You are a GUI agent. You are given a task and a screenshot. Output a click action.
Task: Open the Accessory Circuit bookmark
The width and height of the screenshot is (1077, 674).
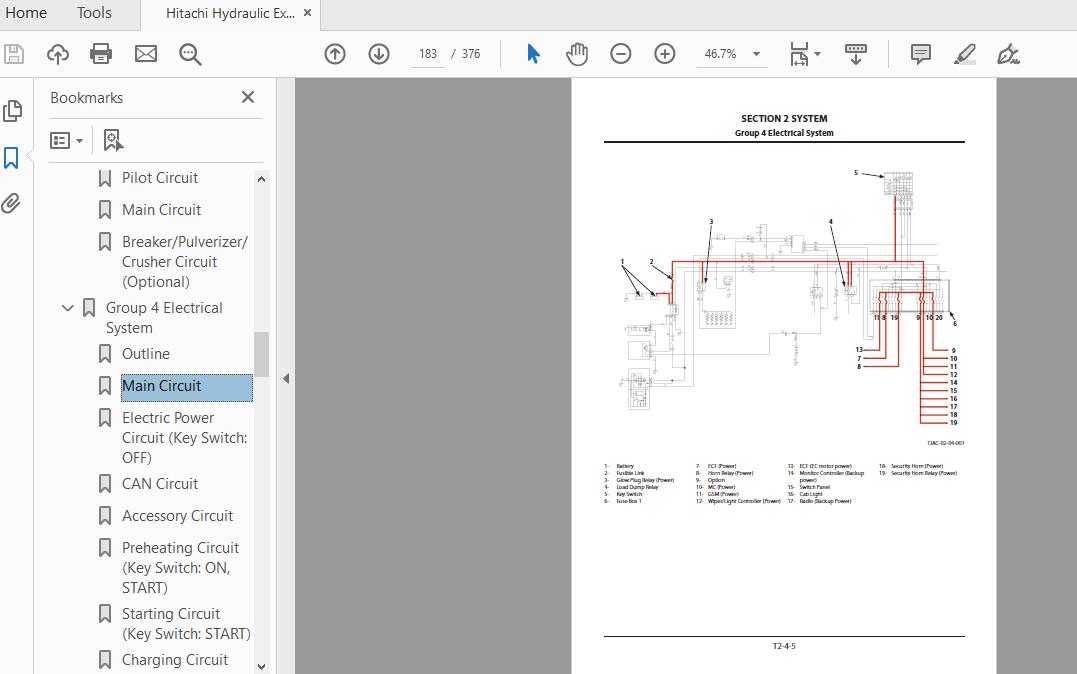point(177,516)
